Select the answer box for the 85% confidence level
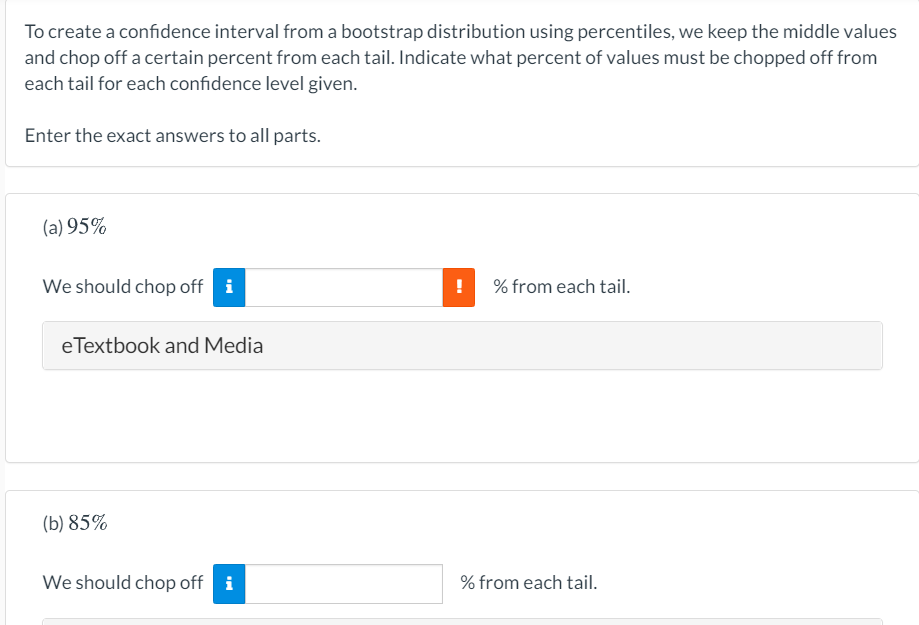The width and height of the screenshot is (919, 625). point(345,583)
